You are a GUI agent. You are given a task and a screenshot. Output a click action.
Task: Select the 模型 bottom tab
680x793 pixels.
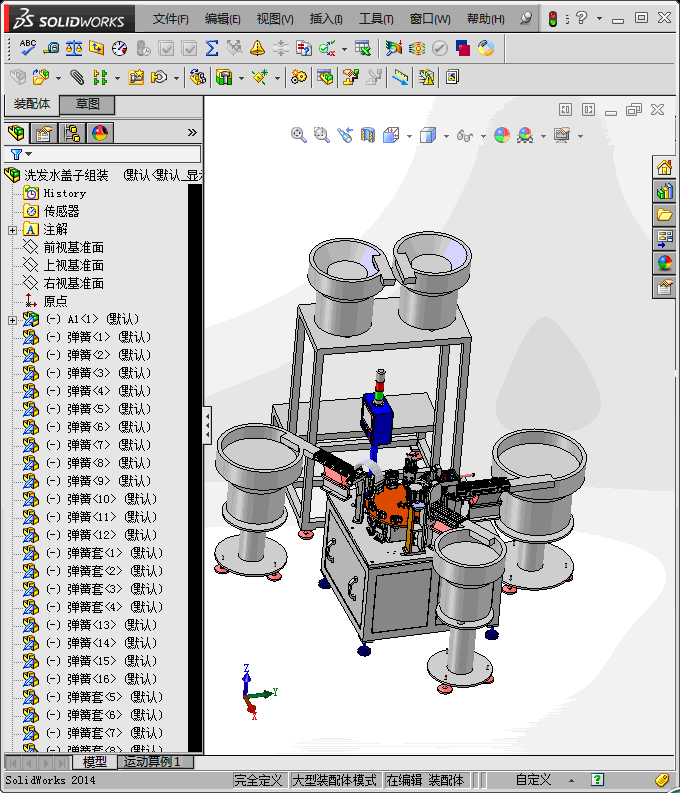[95, 762]
